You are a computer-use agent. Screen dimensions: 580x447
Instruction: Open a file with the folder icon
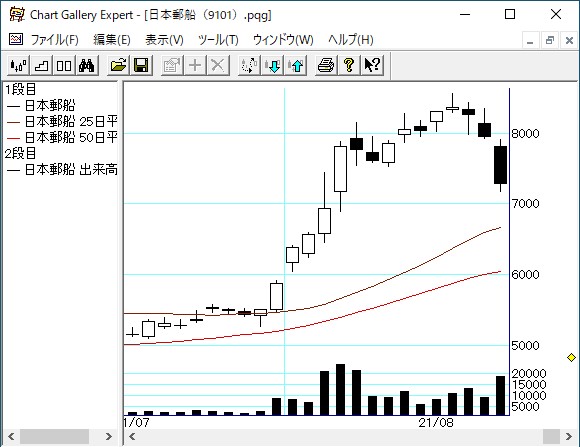[118, 65]
